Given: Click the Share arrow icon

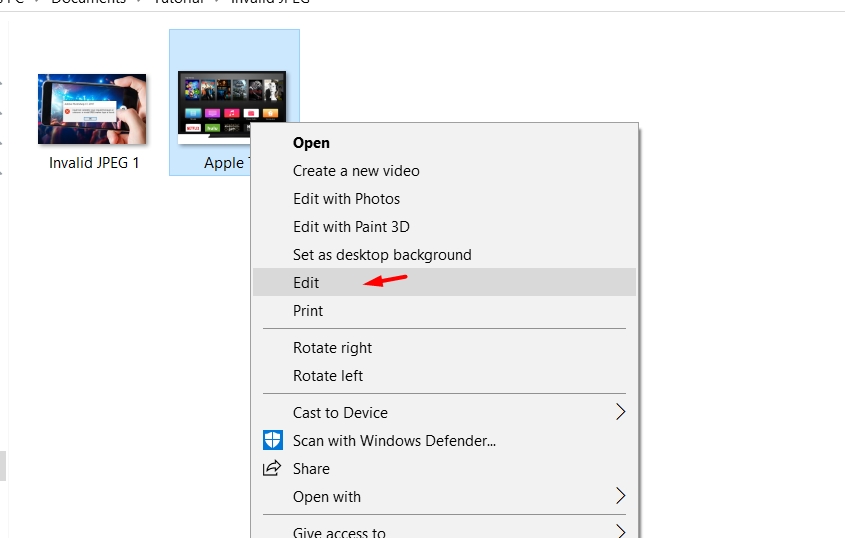Looking at the screenshot, I should pyautogui.click(x=272, y=467).
